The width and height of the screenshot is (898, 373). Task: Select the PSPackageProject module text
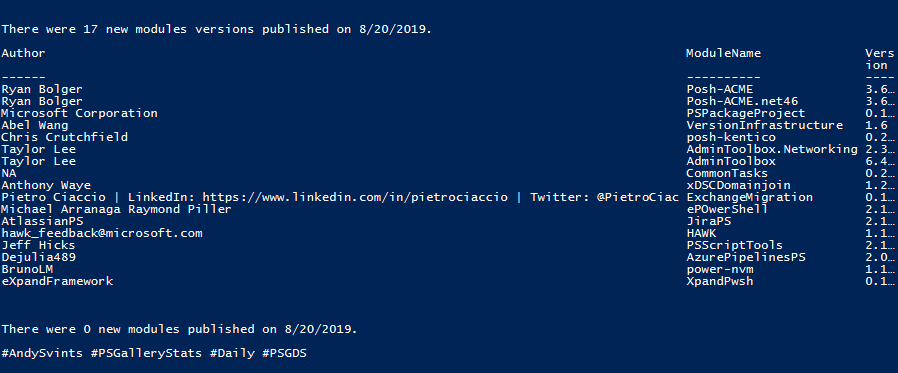[x=746, y=113]
